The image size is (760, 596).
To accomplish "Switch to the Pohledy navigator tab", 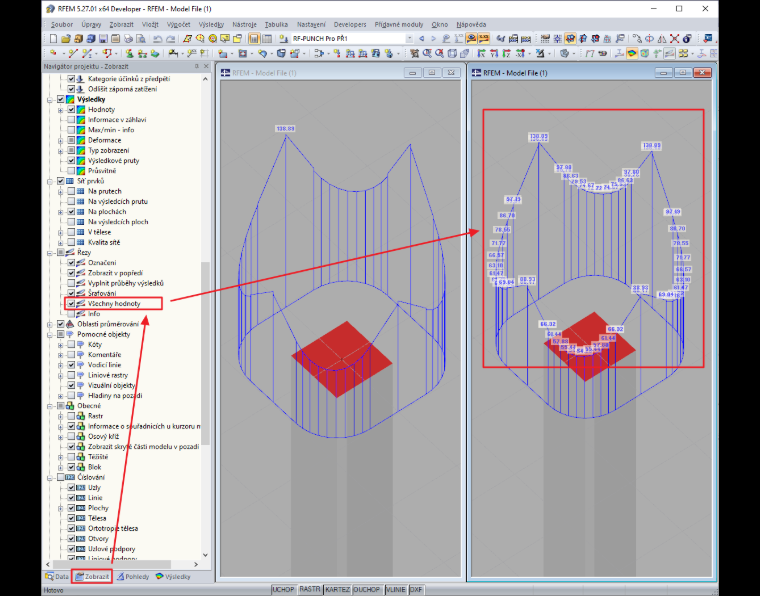I will click(x=133, y=577).
